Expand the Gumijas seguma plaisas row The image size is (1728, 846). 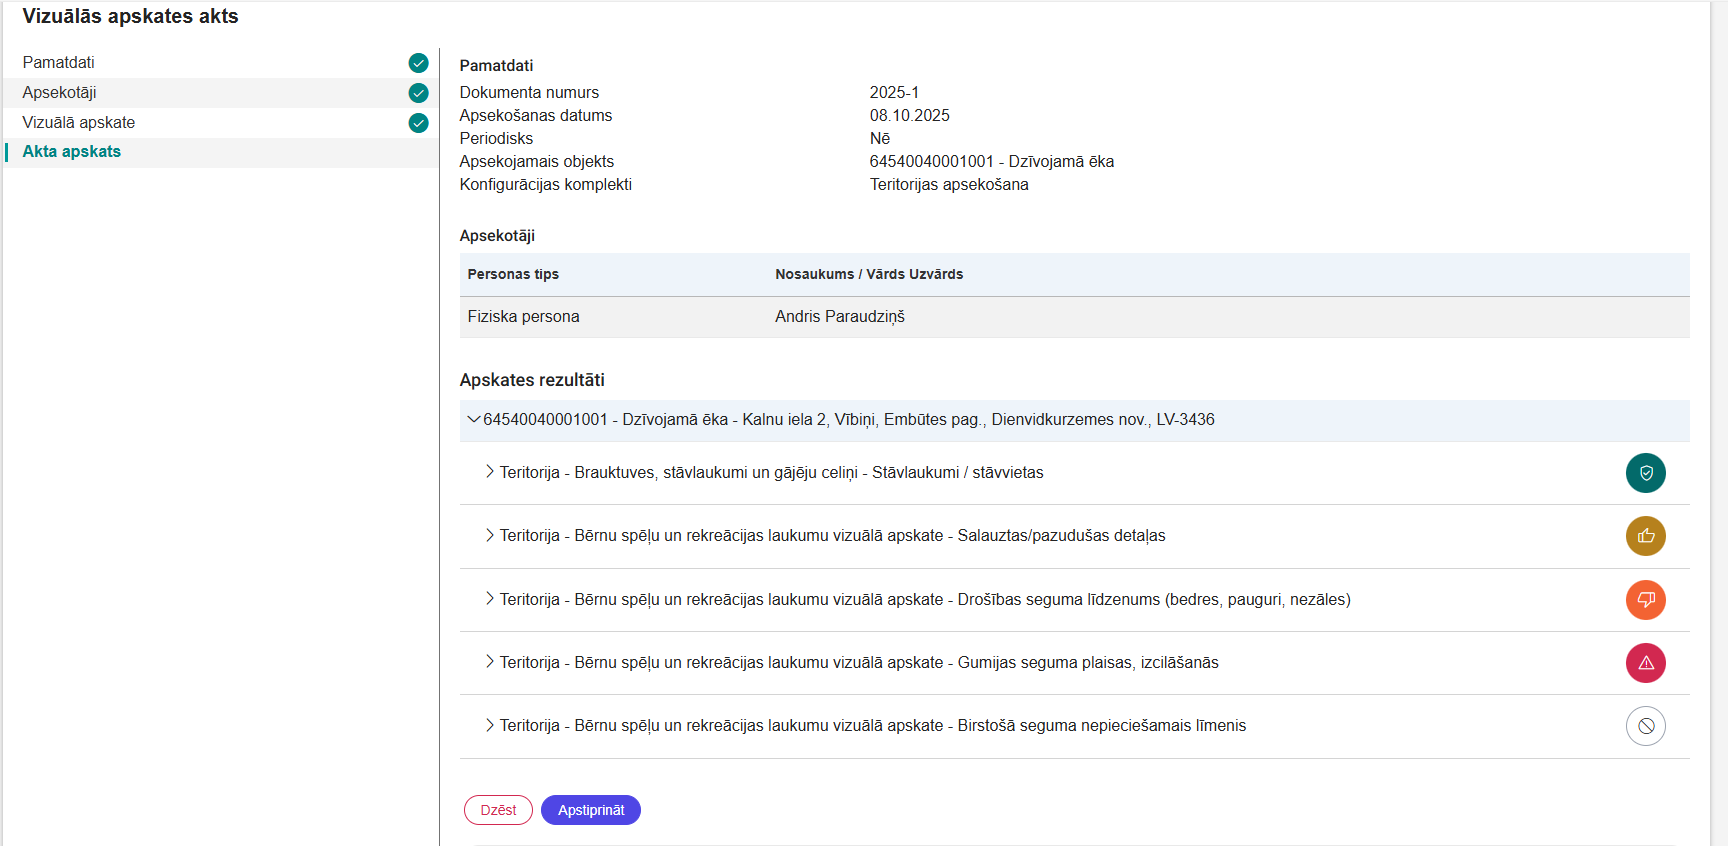489,662
